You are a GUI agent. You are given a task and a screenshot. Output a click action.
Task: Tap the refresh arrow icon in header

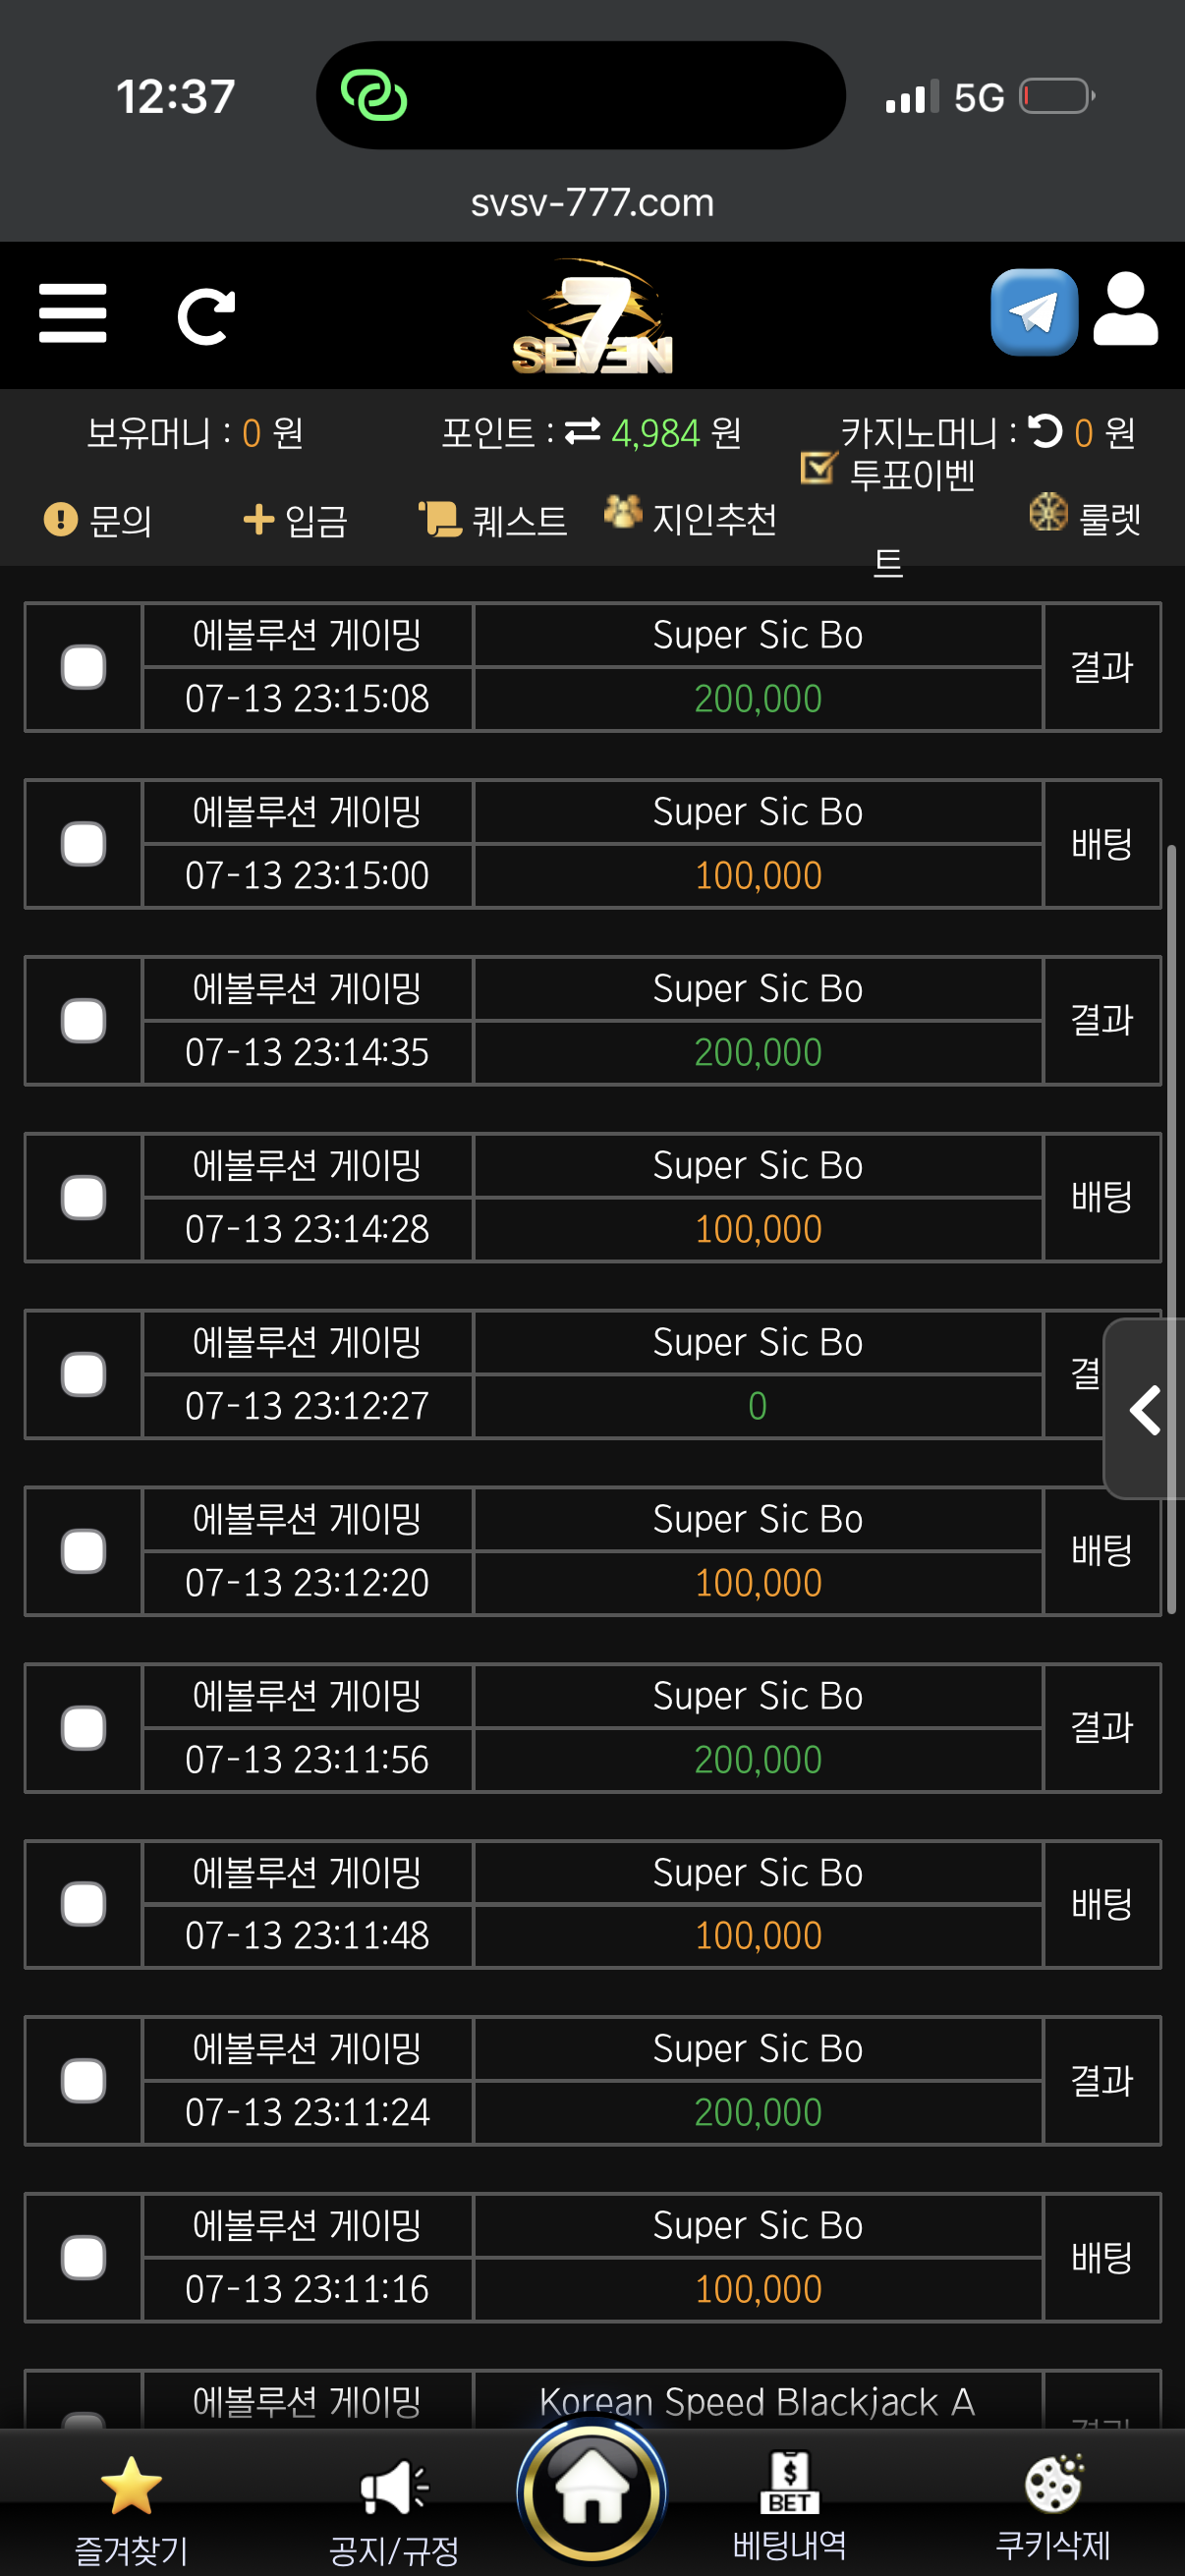(x=206, y=317)
